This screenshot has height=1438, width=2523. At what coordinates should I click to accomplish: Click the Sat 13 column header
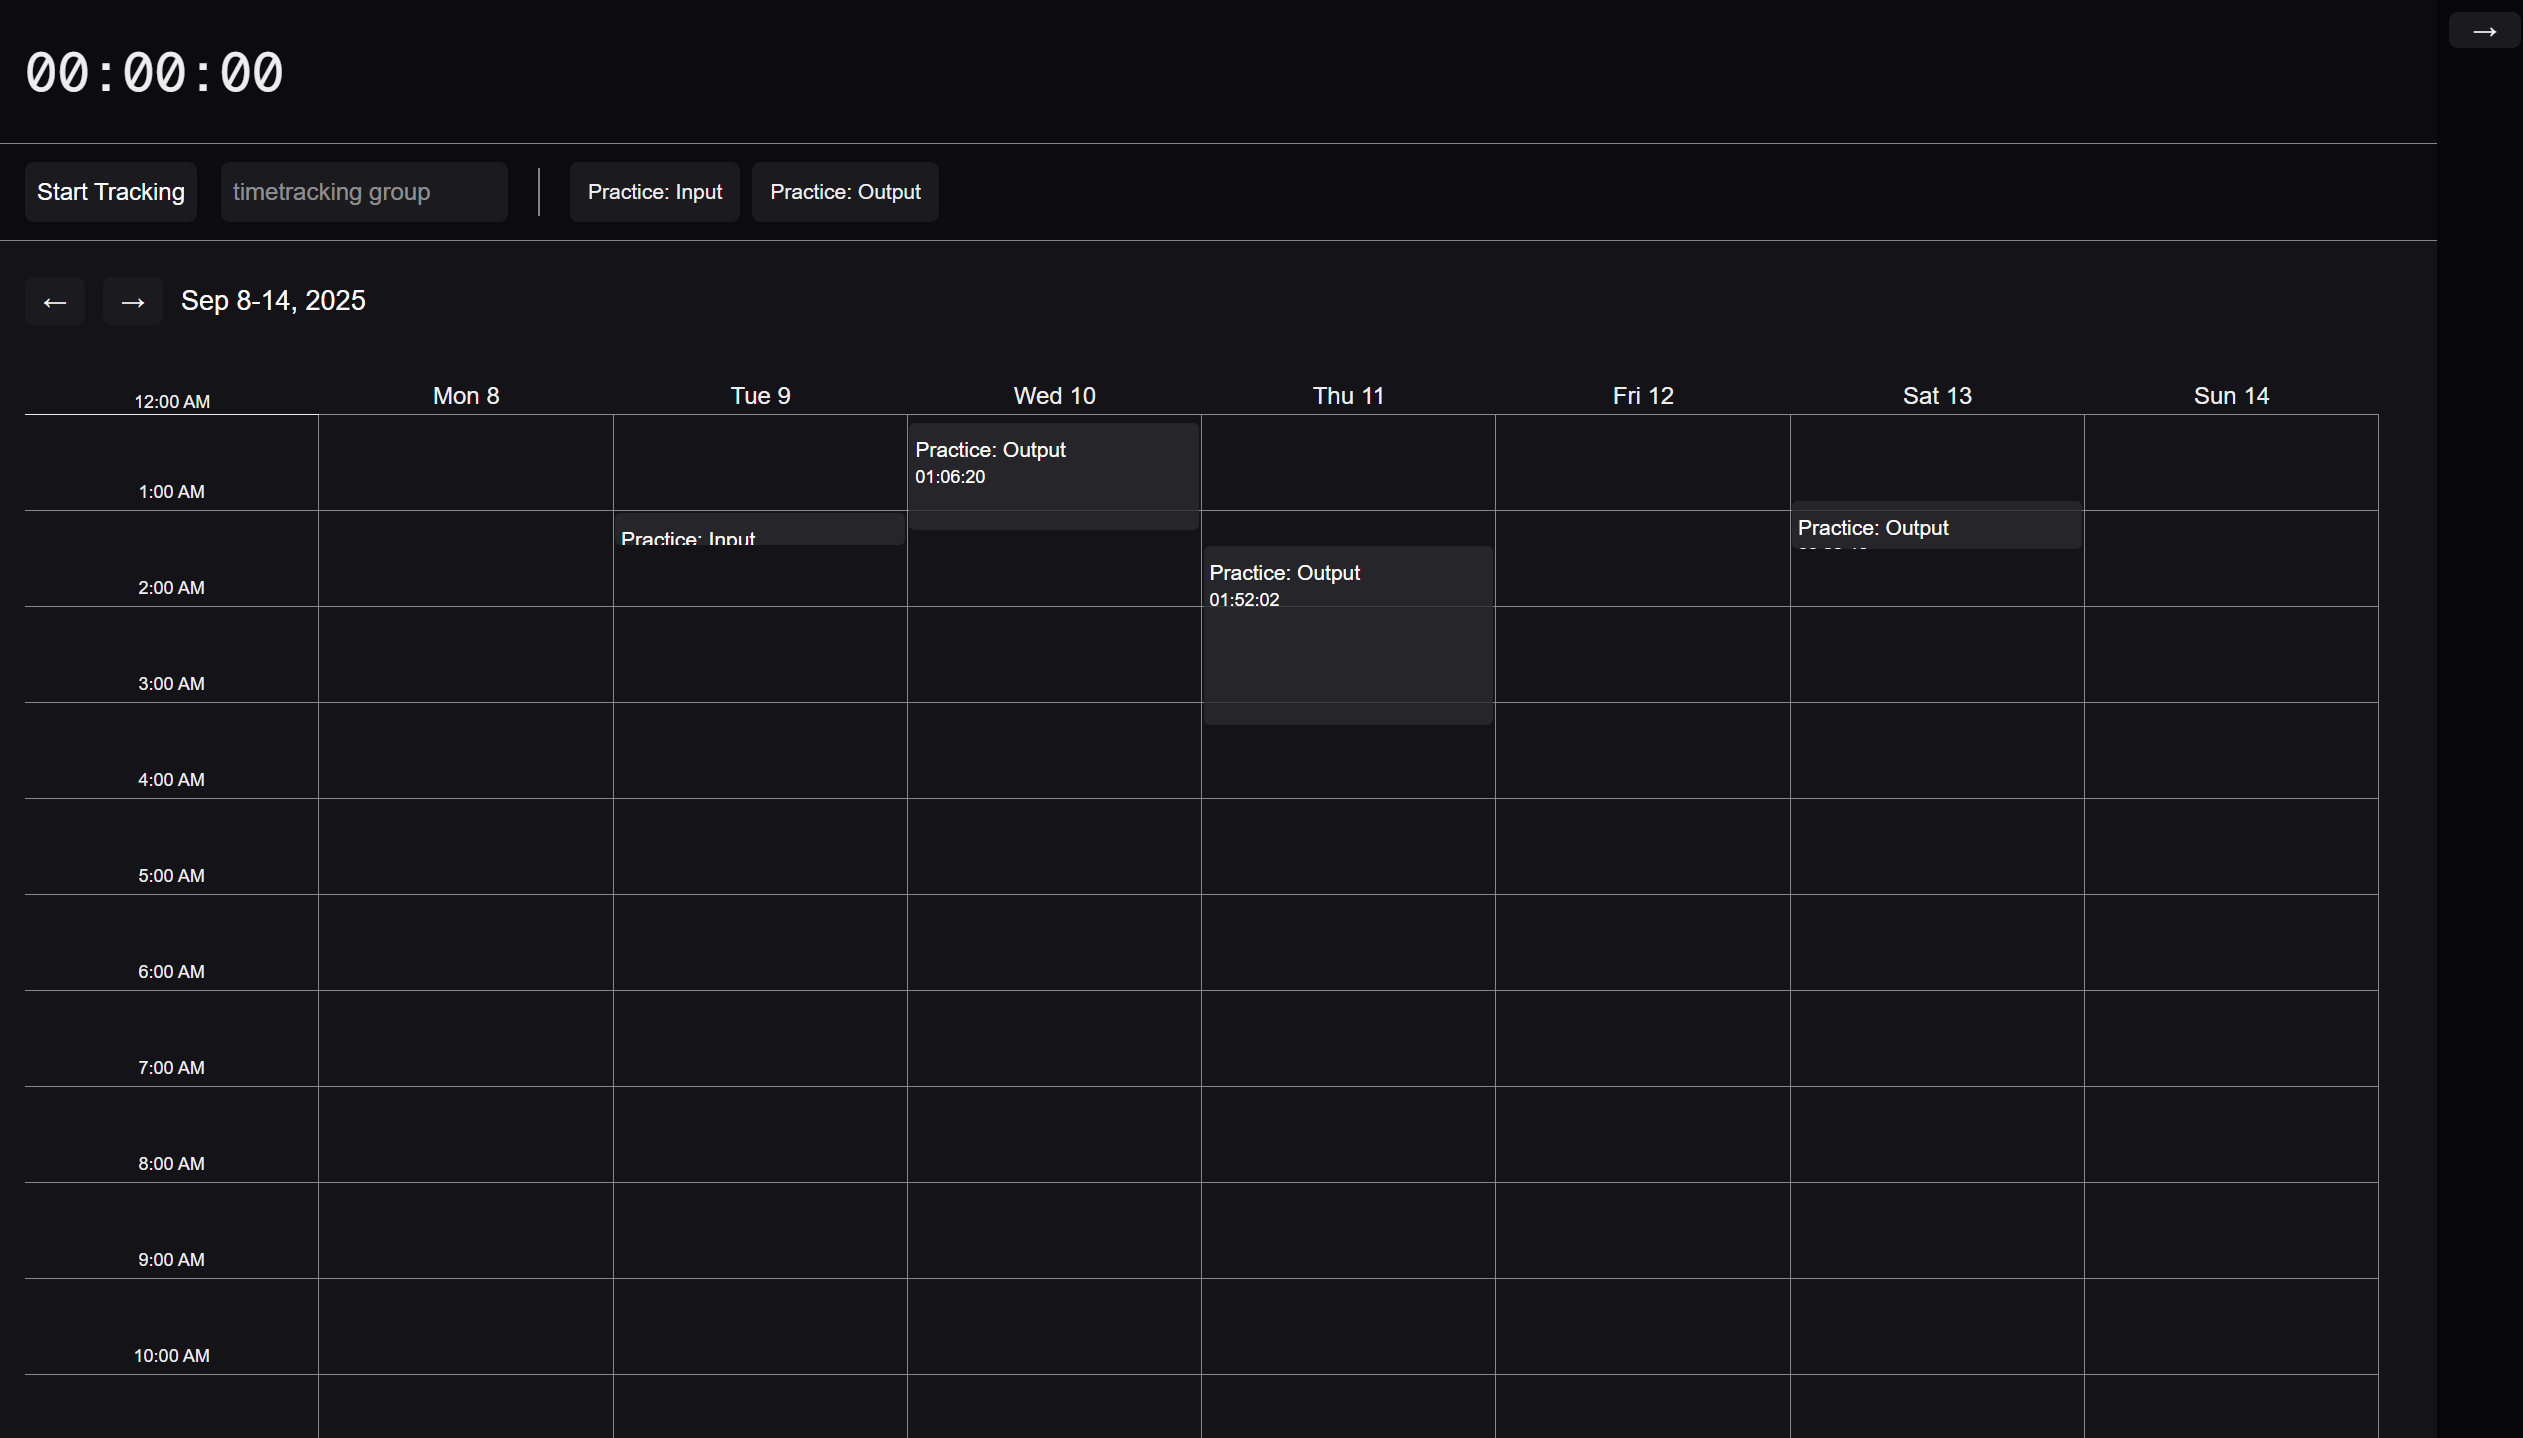click(x=1937, y=396)
